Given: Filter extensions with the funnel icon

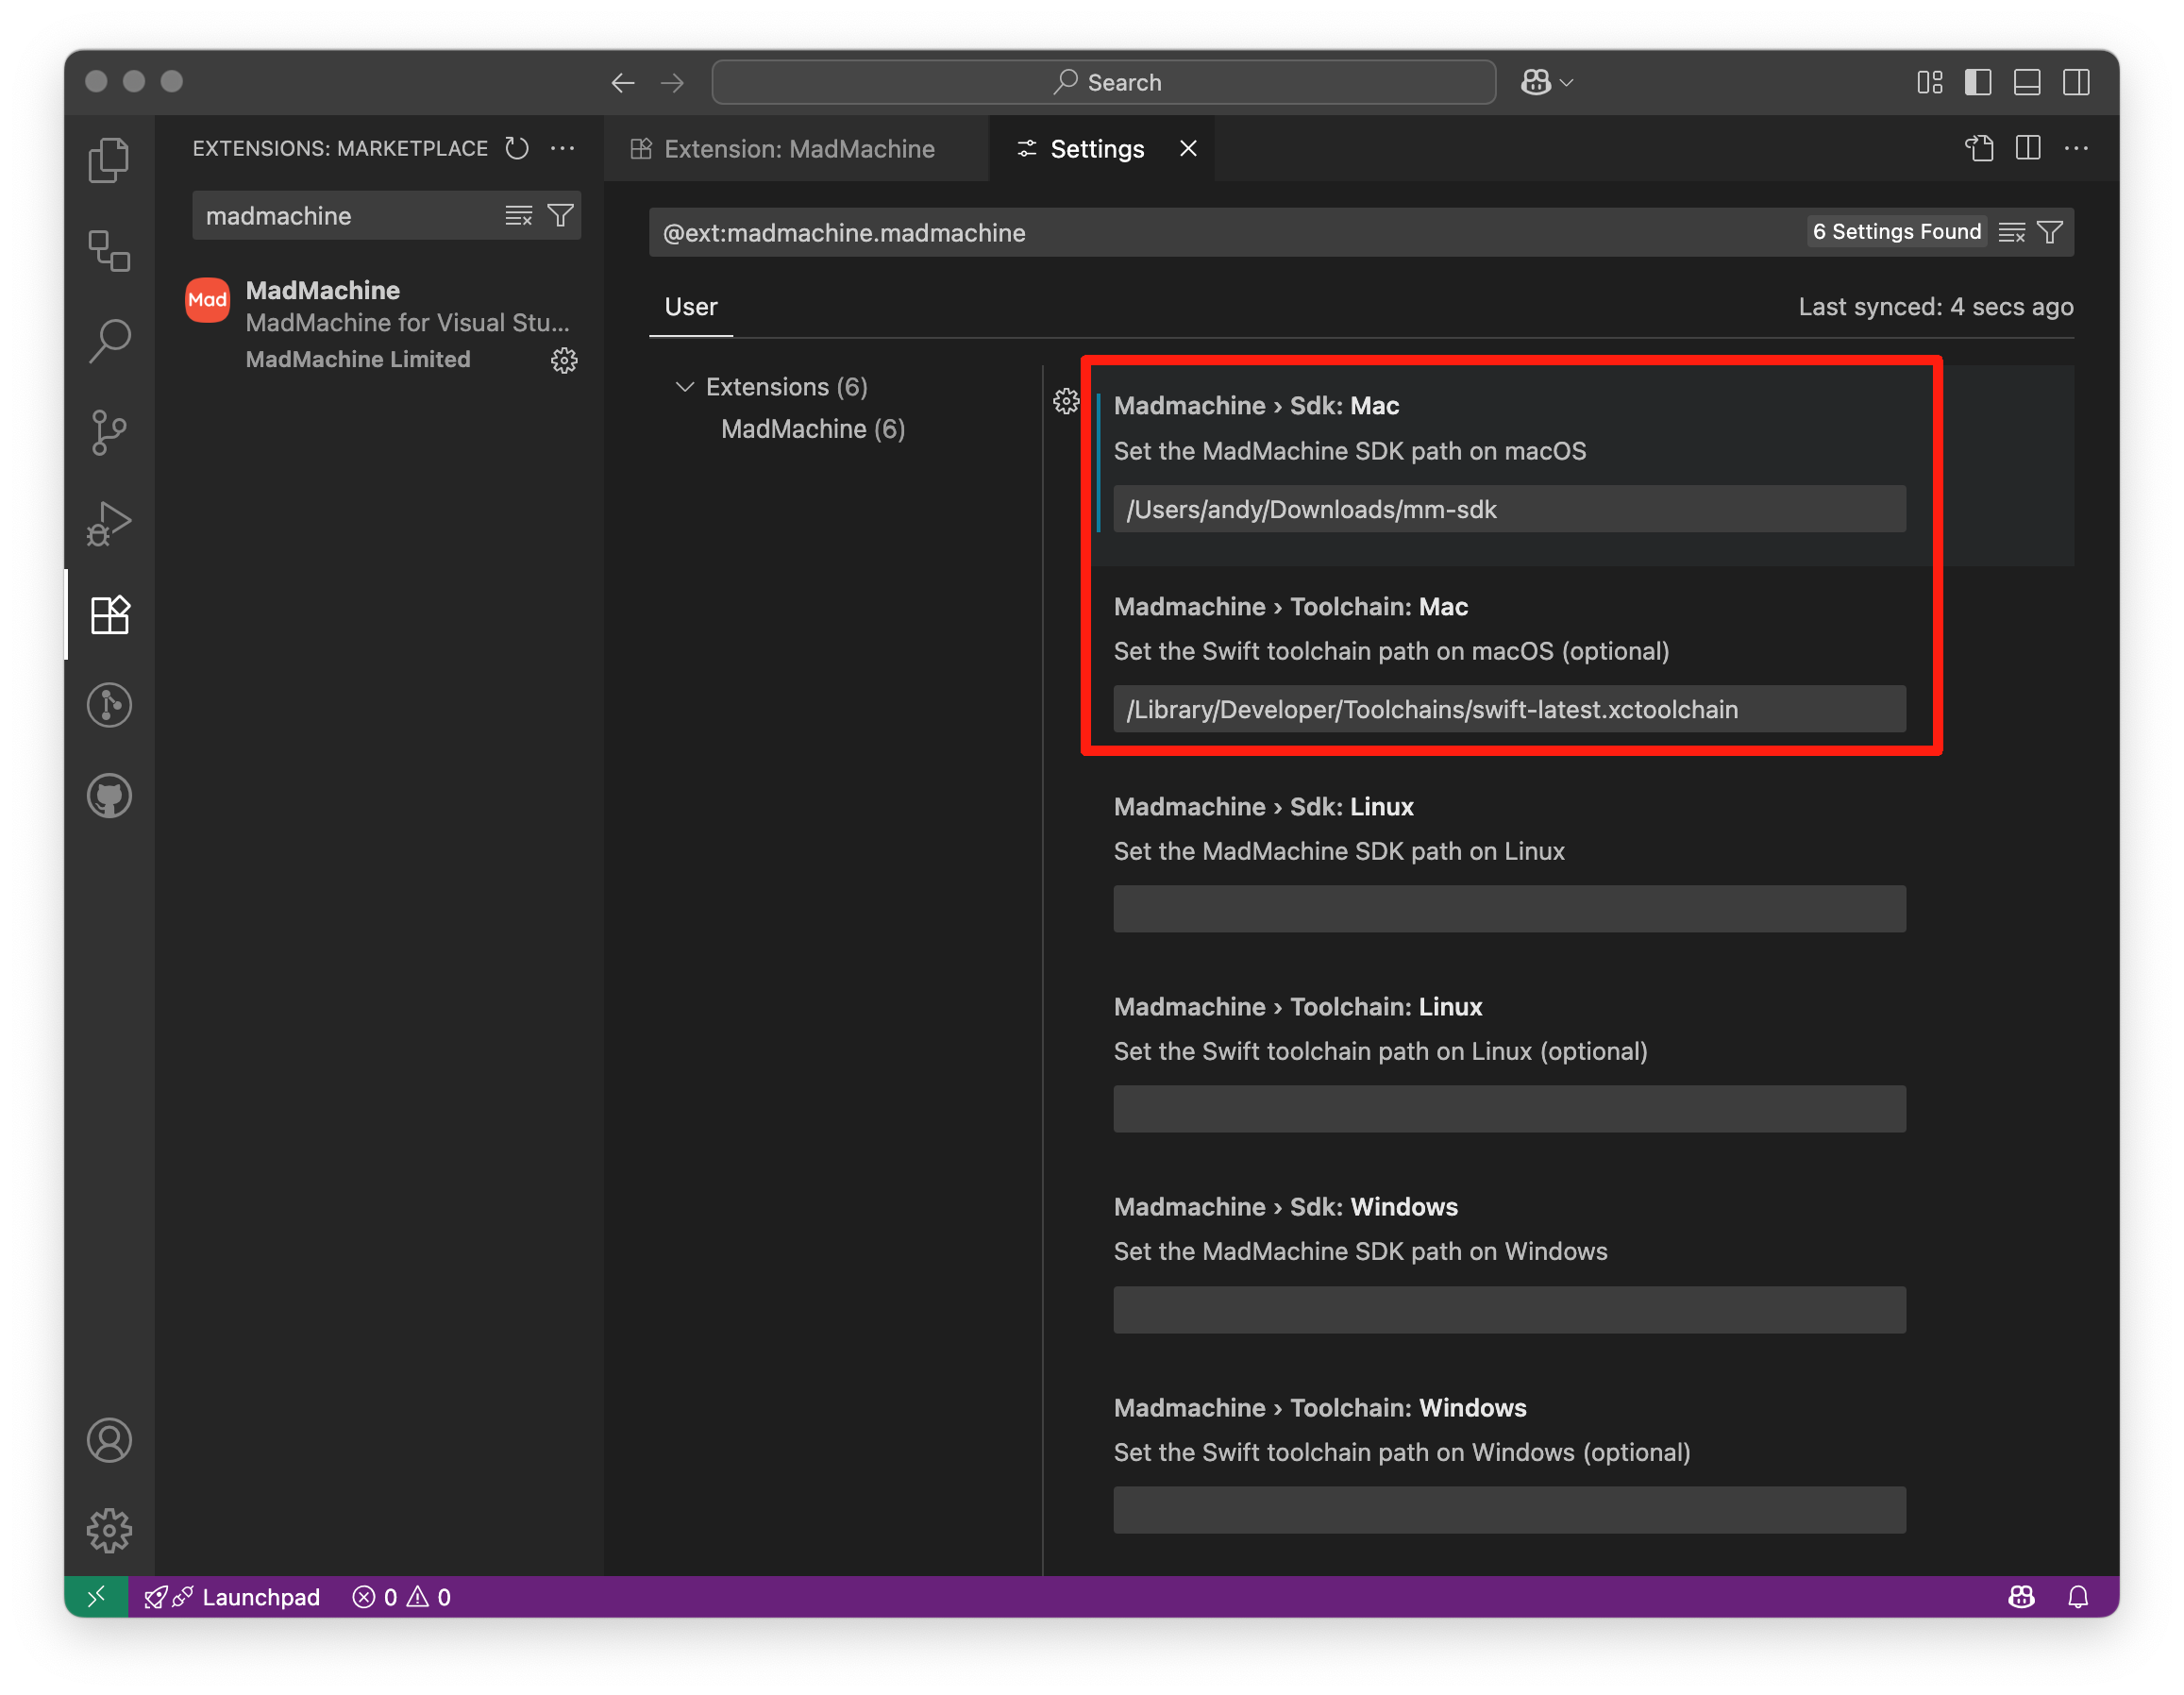Looking at the screenshot, I should 561,215.
